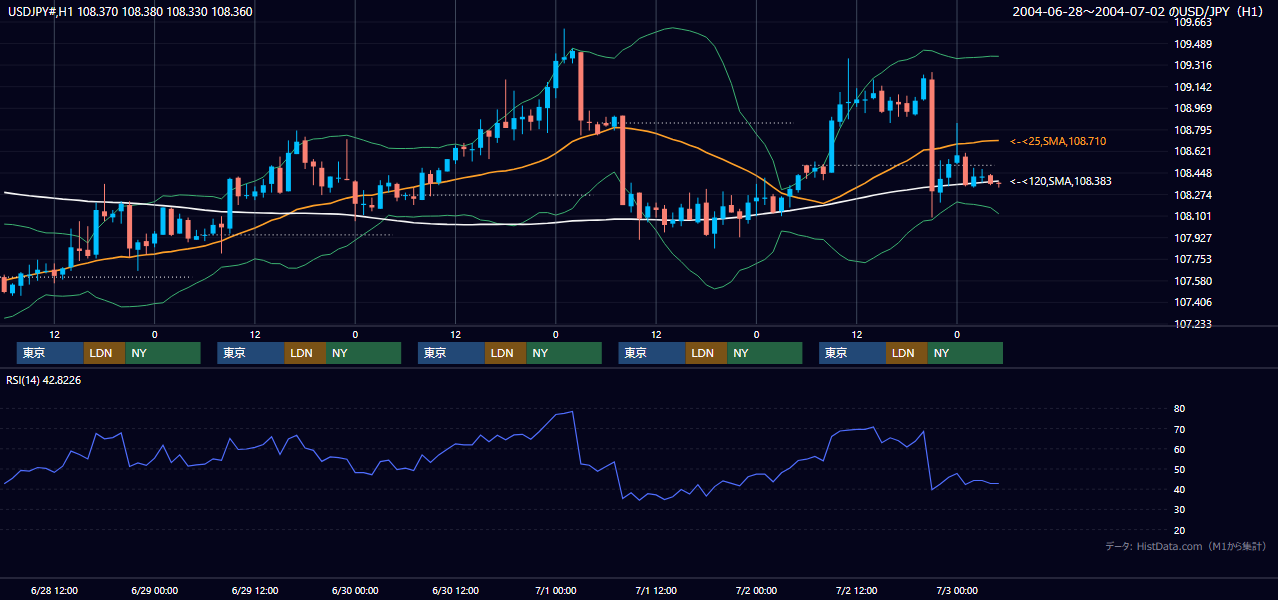This screenshot has height=600, width=1278.
Task: Select the 7/2 00:00 time label
Action: click(x=756, y=590)
